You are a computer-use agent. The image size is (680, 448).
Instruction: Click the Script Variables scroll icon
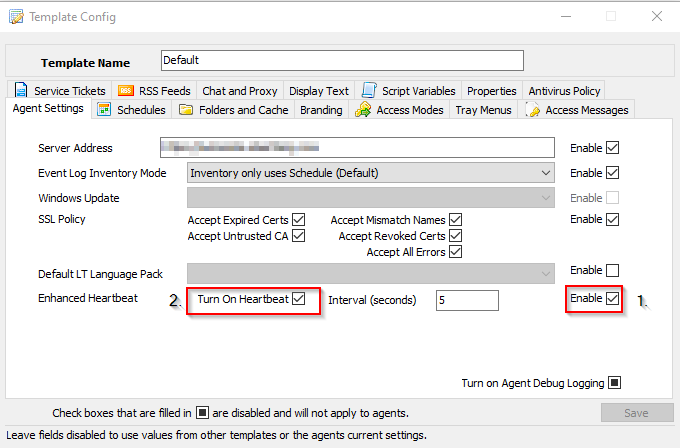coord(369,91)
